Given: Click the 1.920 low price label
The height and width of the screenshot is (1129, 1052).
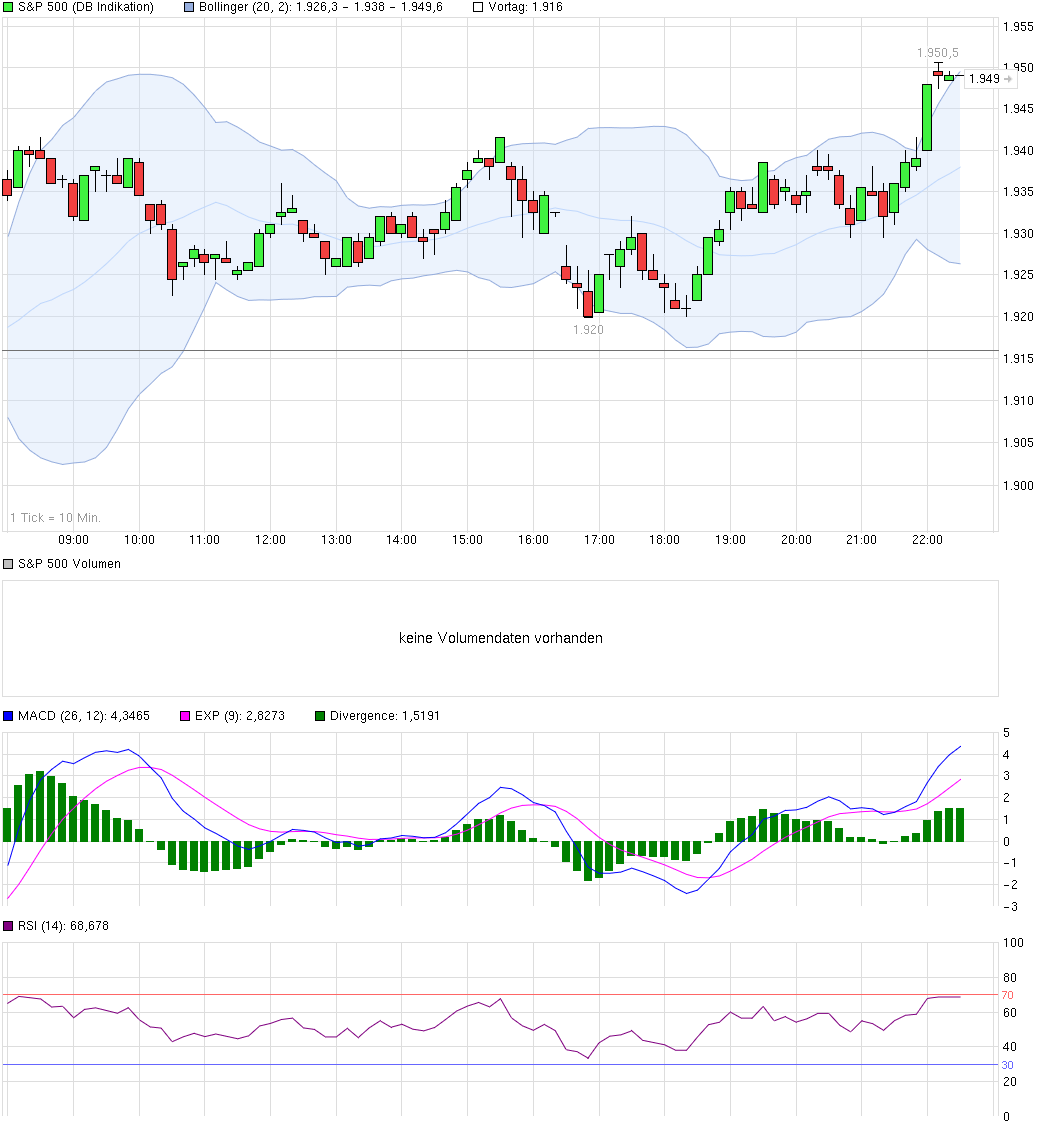Looking at the screenshot, I should tap(588, 330).
